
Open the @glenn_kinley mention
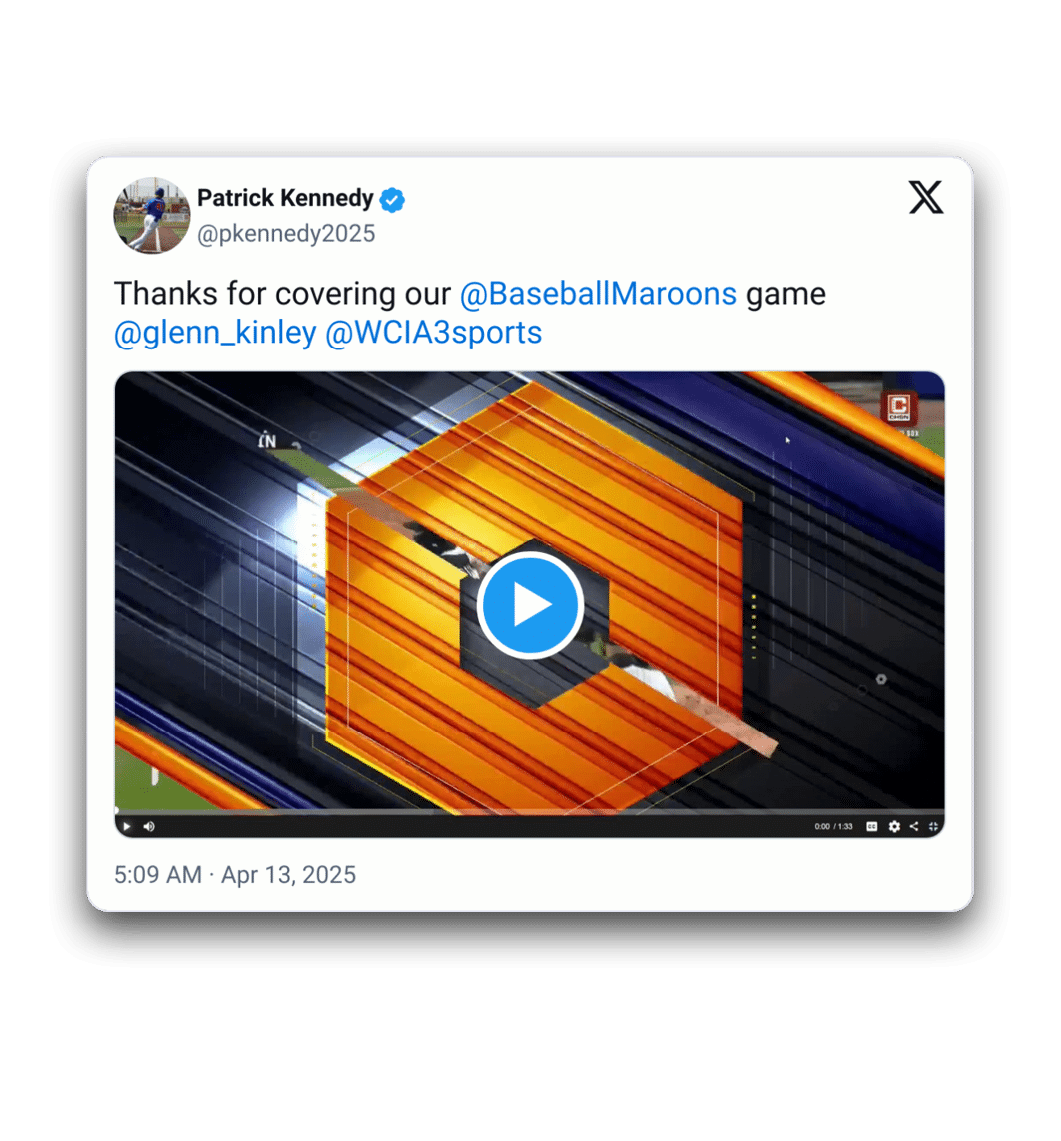coord(215,333)
